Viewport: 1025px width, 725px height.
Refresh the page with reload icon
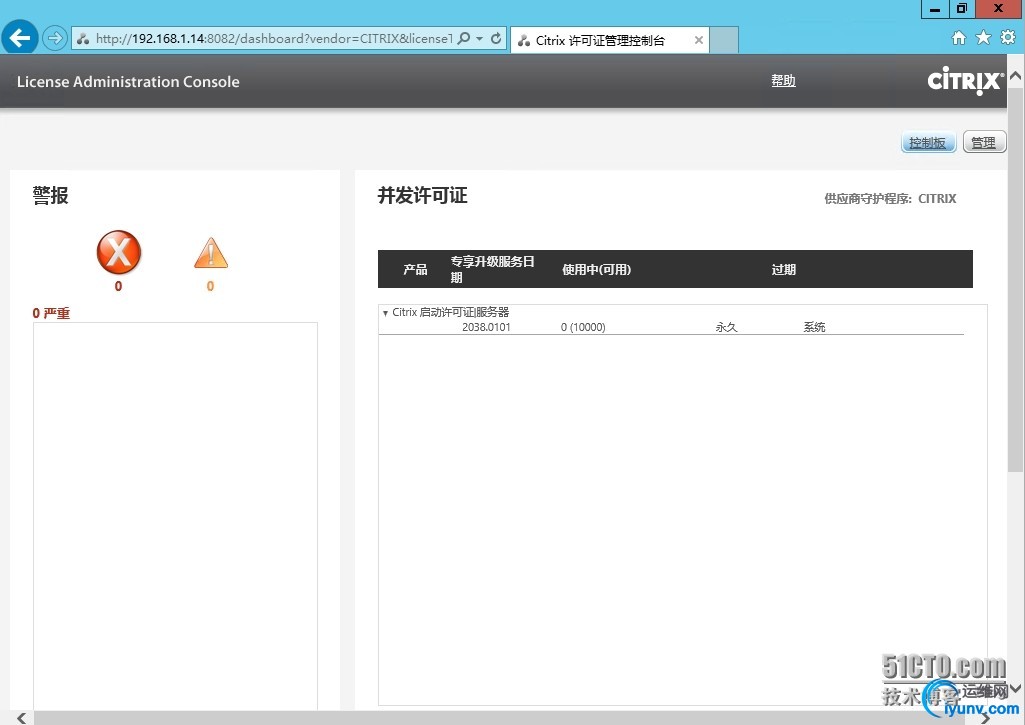coord(496,39)
